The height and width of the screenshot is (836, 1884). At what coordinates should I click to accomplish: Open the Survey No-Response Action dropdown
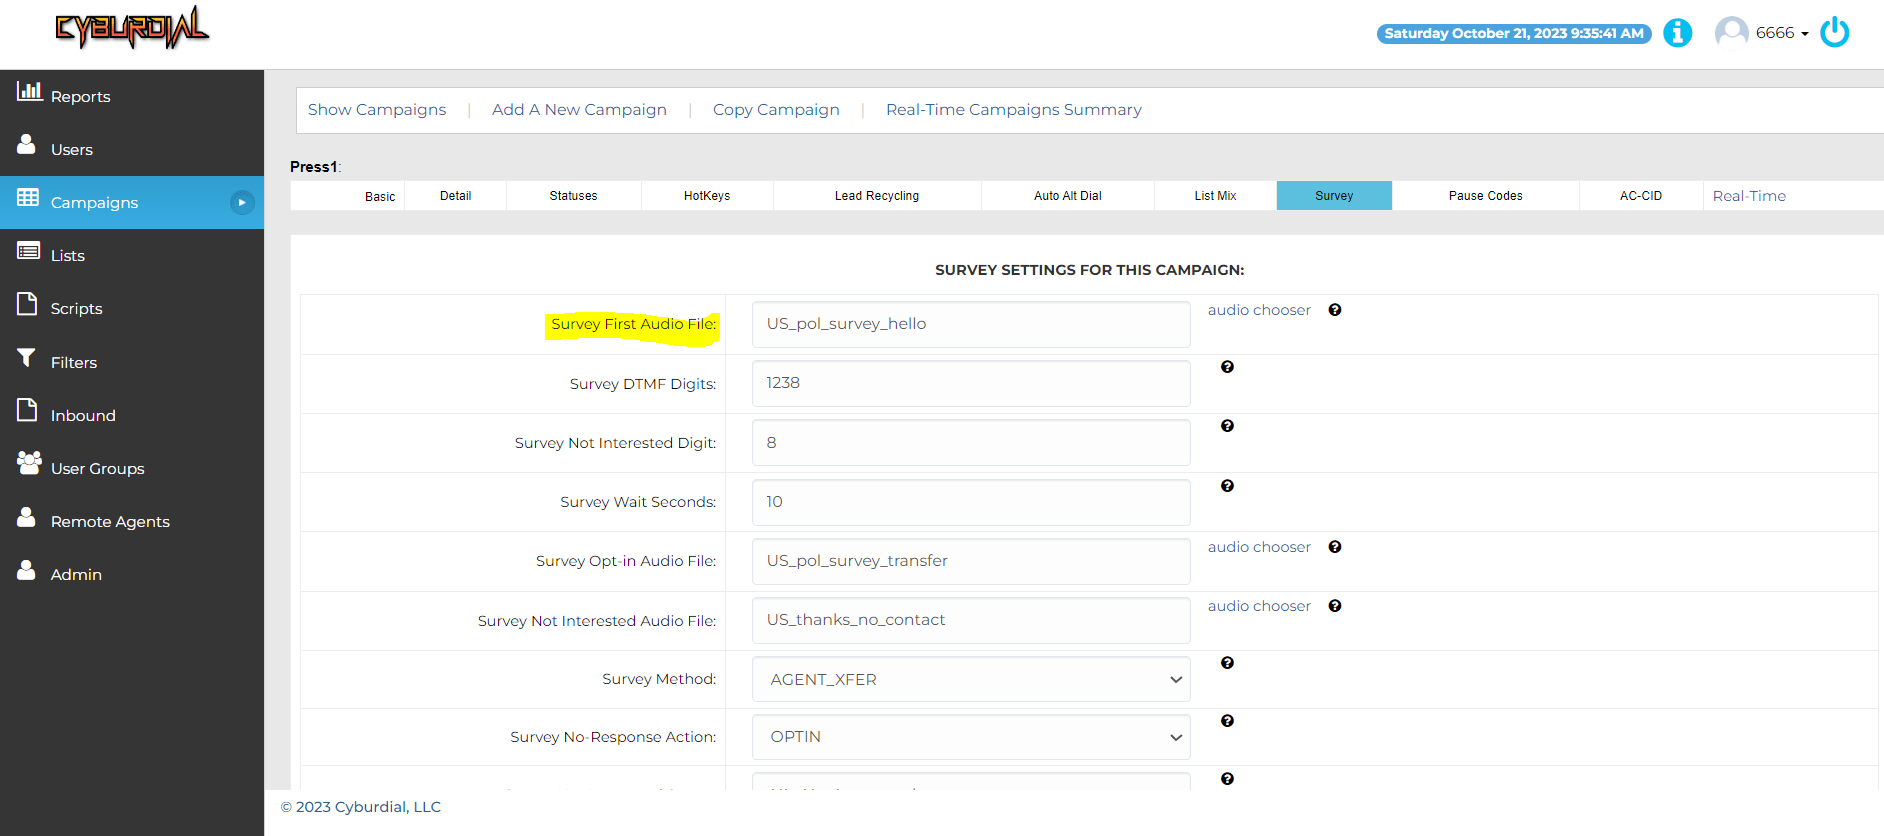pos(971,737)
